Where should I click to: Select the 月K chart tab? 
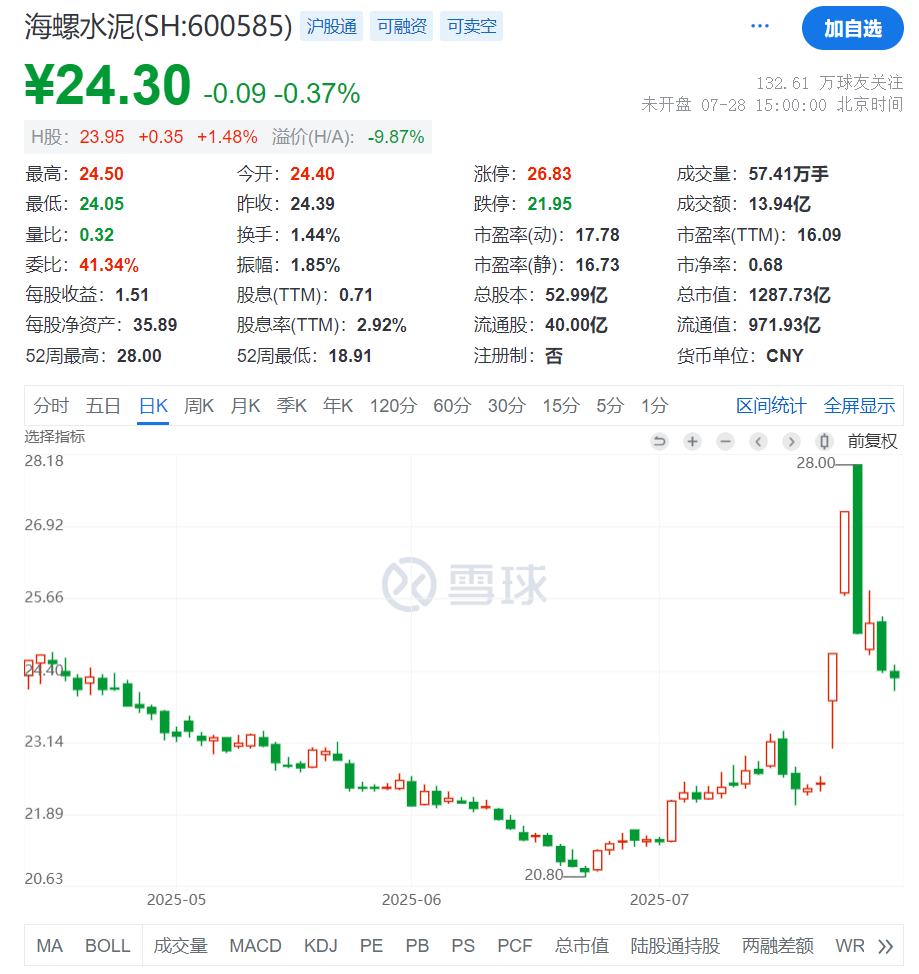coord(245,406)
